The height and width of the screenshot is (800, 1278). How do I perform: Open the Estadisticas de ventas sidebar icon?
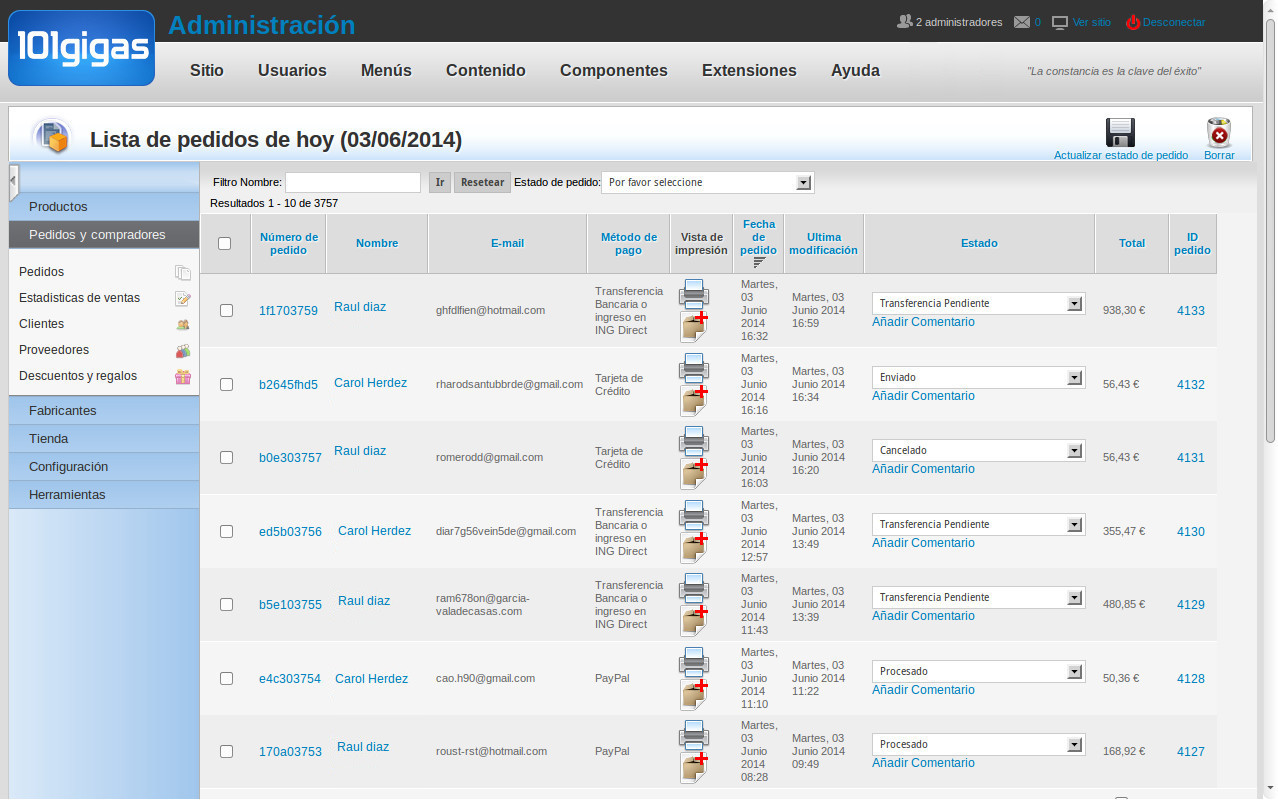click(183, 298)
